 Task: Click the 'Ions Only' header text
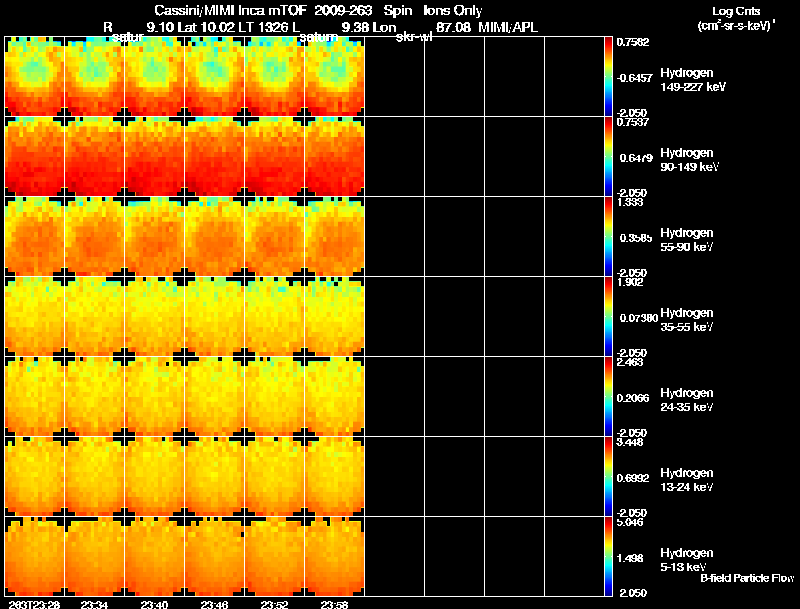pyautogui.click(x=453, y=11)
